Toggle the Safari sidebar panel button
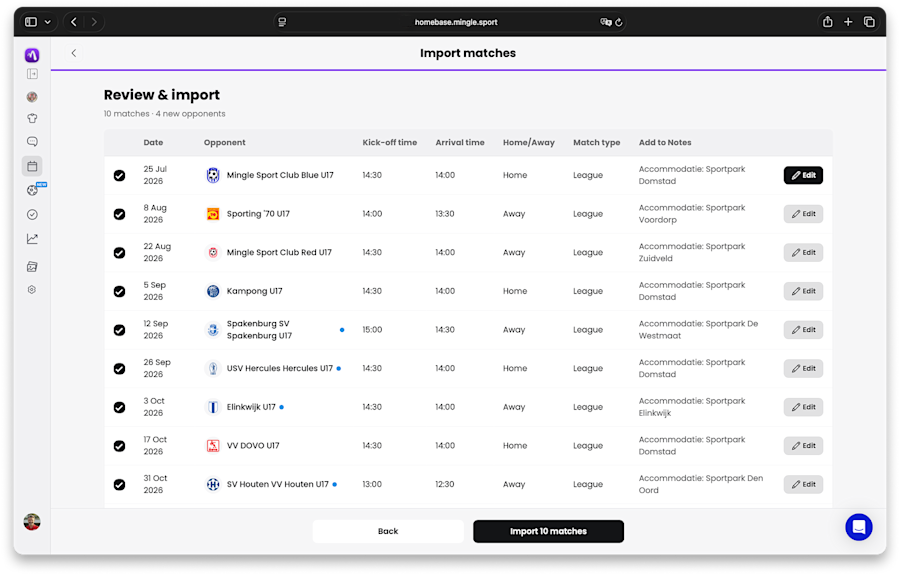900x575 pixels. 31,22
